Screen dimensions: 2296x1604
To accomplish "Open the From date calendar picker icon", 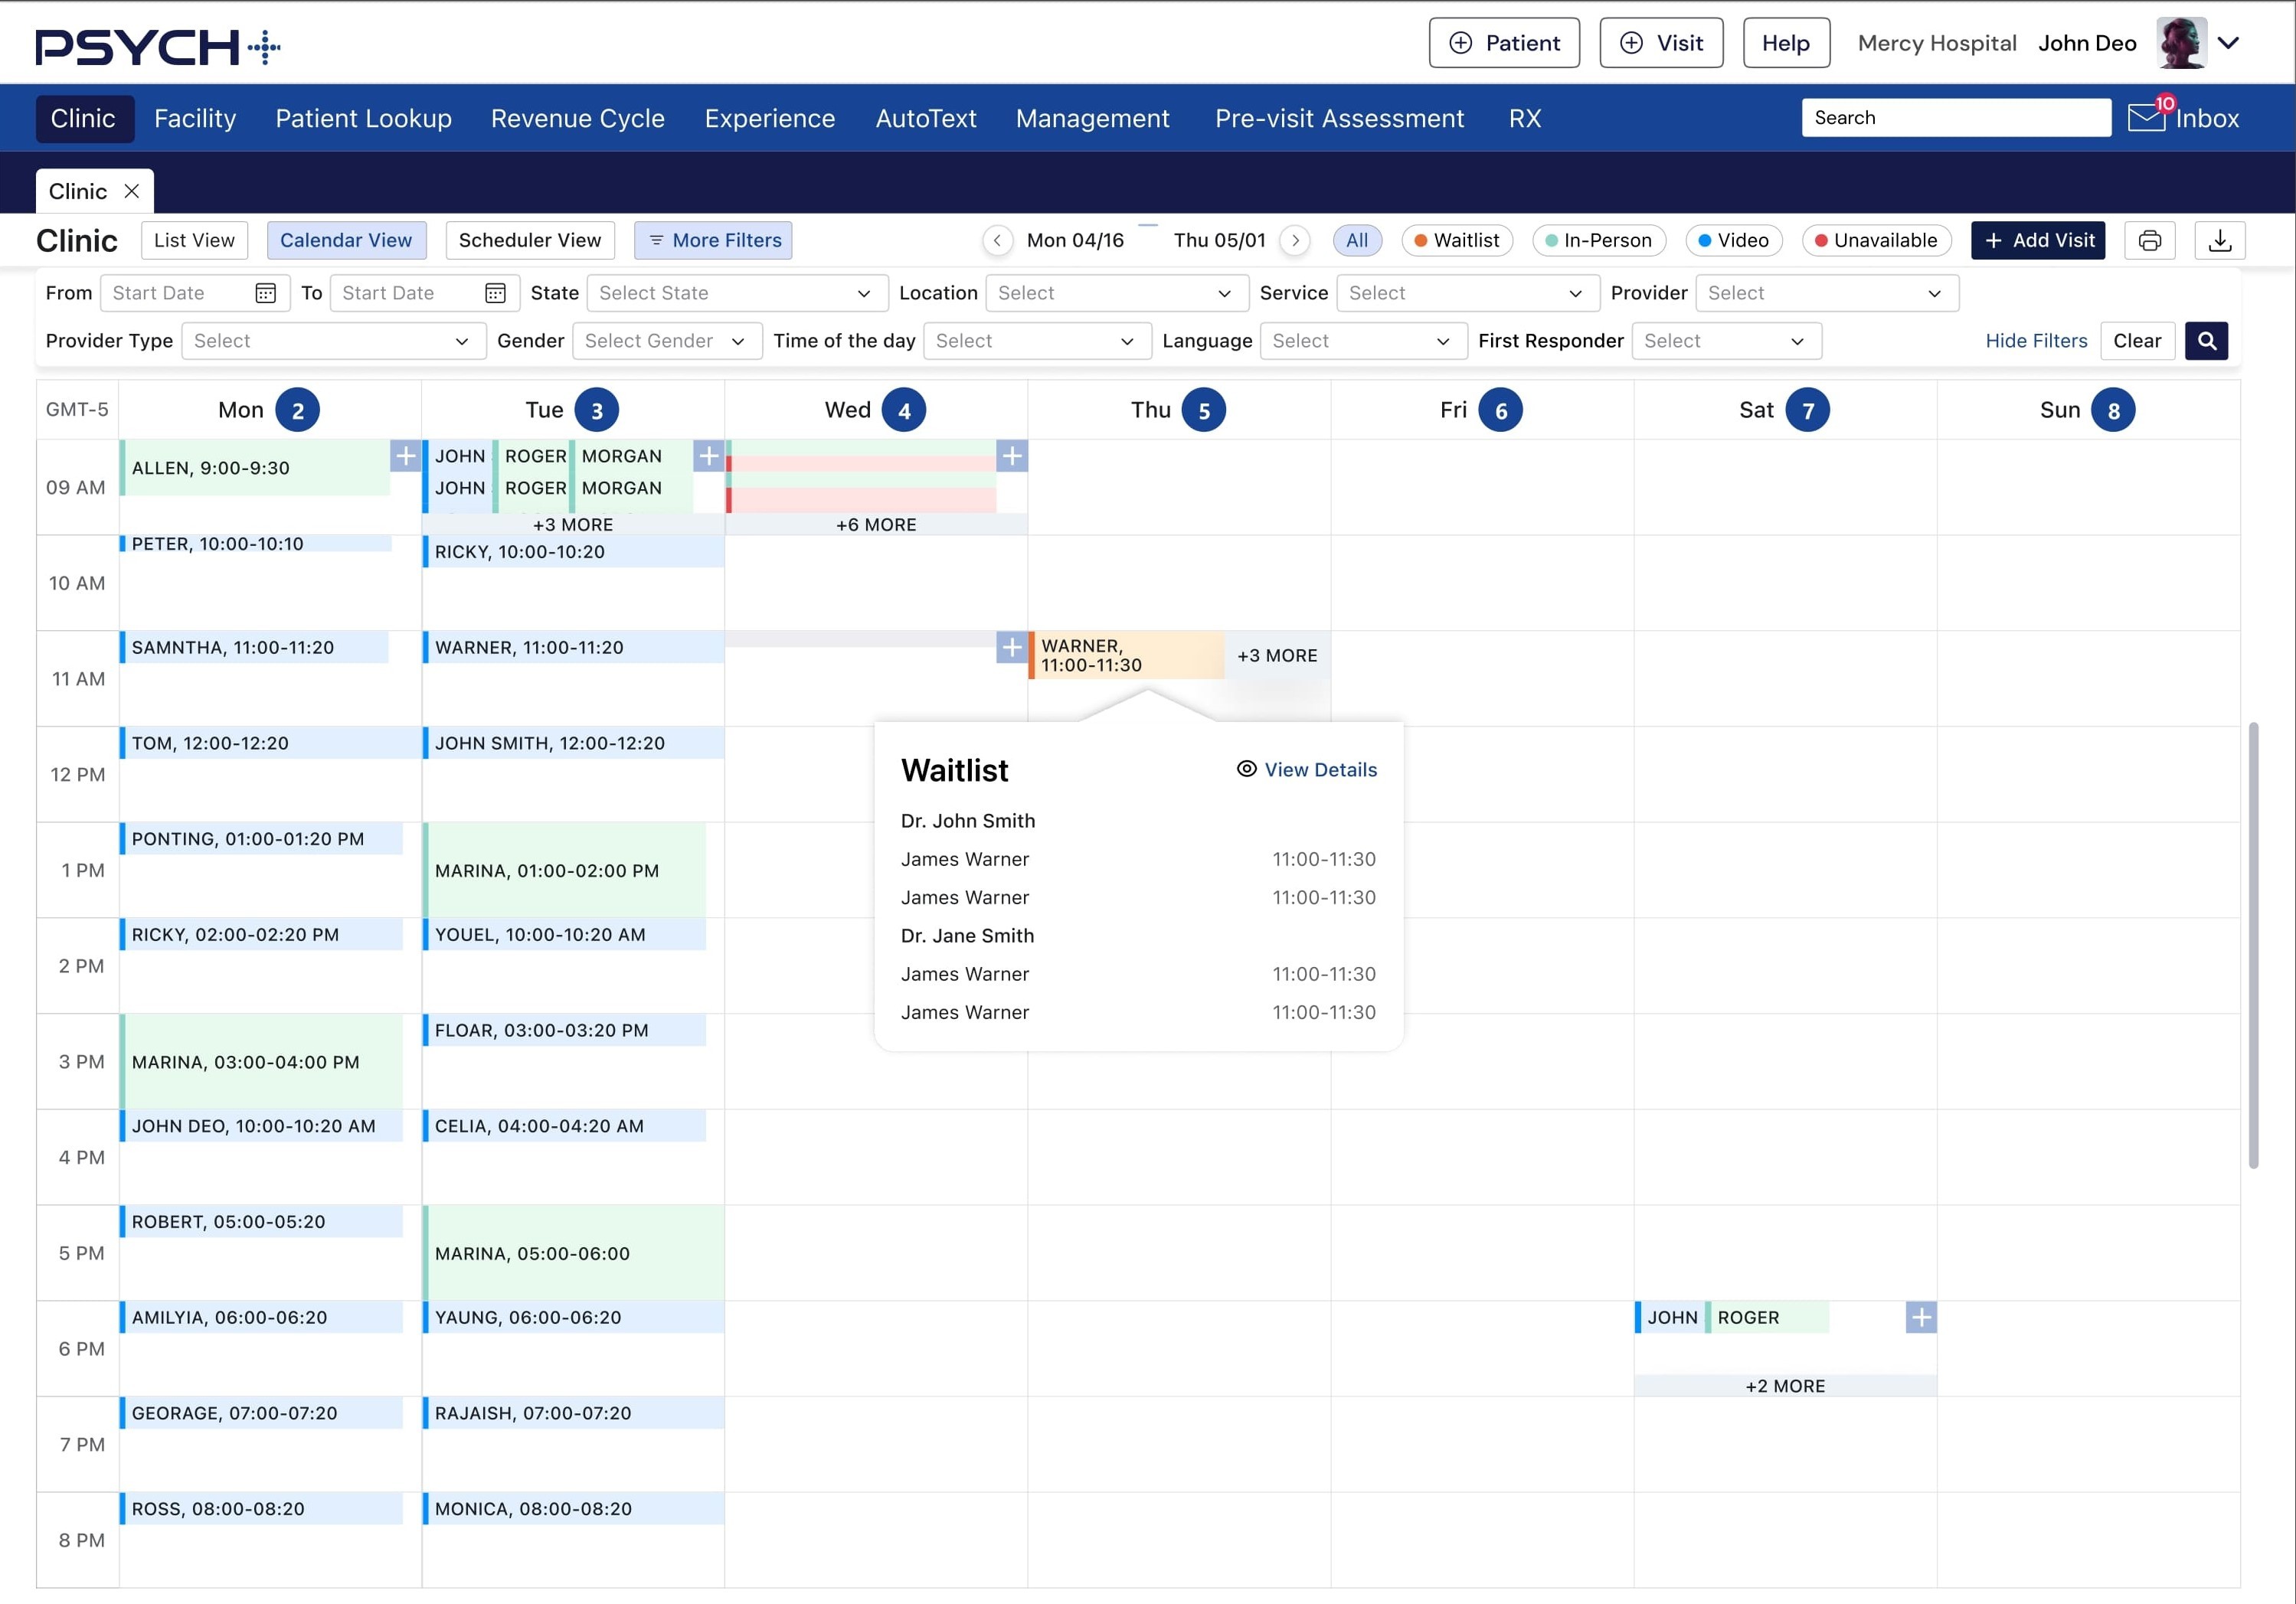I will (x=265, y=293).
